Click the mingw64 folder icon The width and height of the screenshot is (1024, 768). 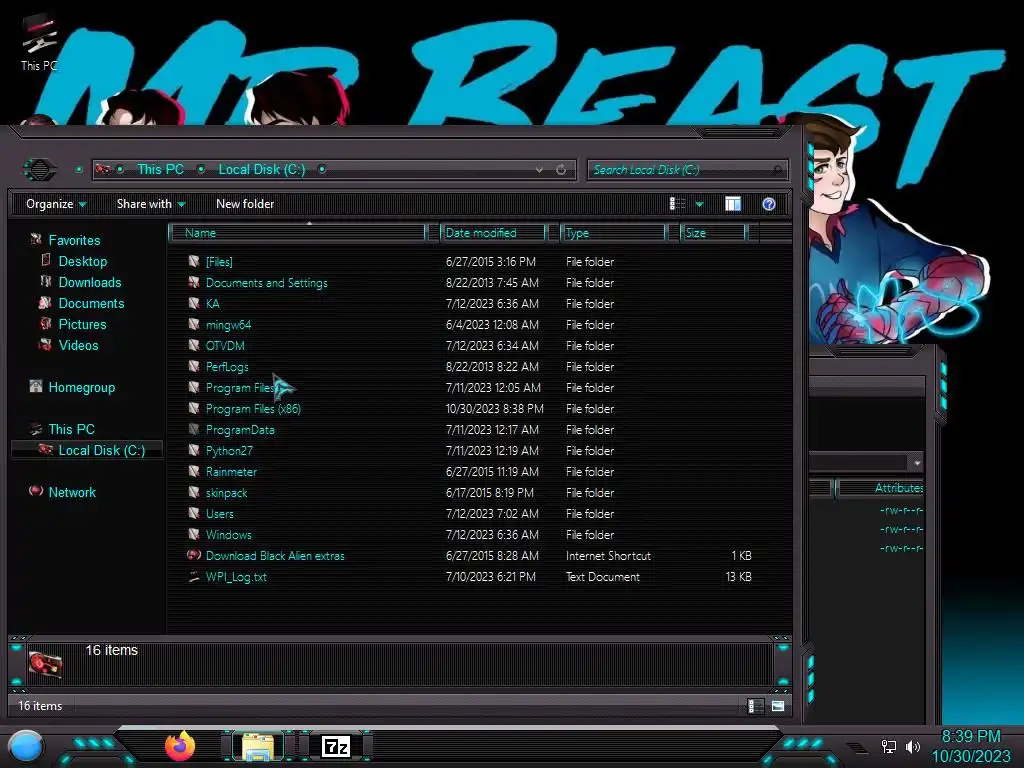tap(194, 324)
